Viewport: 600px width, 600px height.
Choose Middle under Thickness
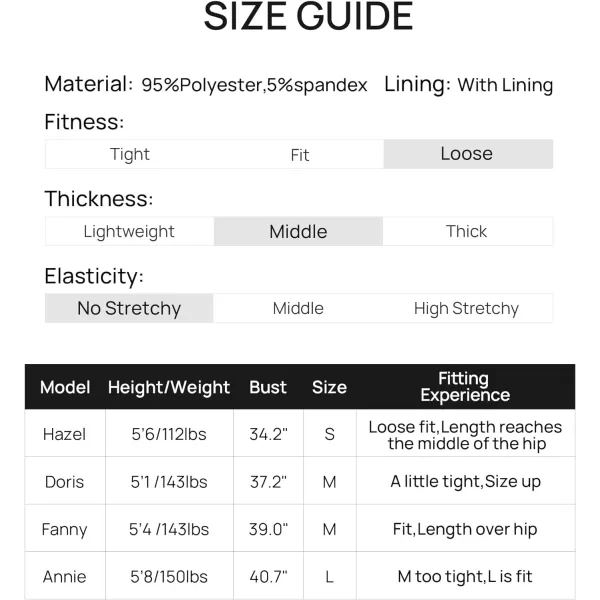(x=298, y=231)
